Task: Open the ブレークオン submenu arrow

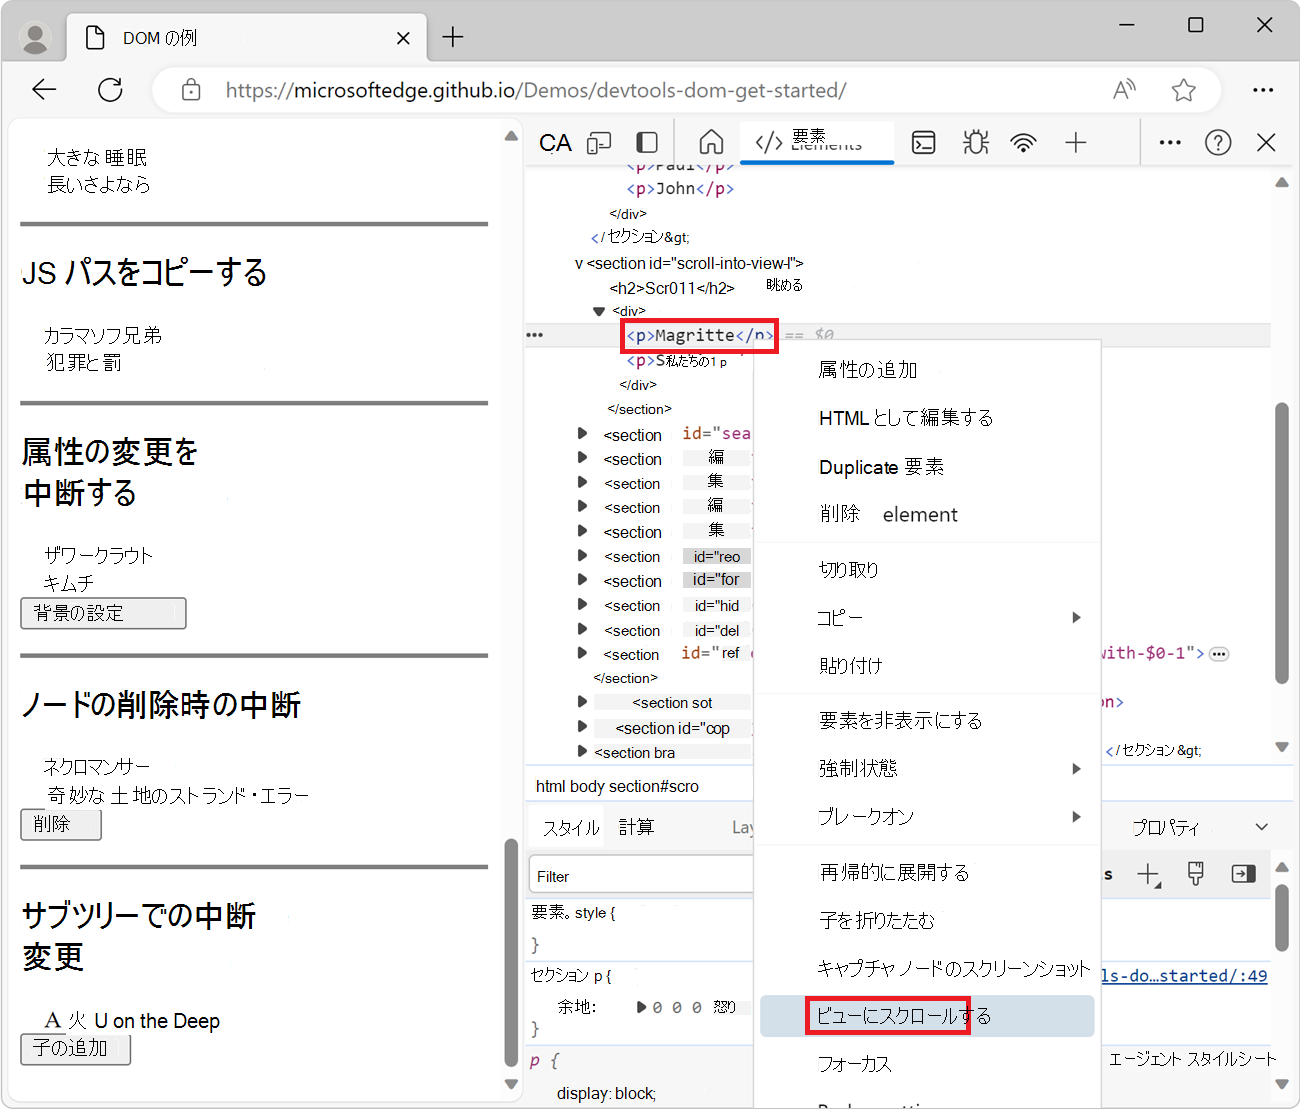Action: tap(1077, 817)
